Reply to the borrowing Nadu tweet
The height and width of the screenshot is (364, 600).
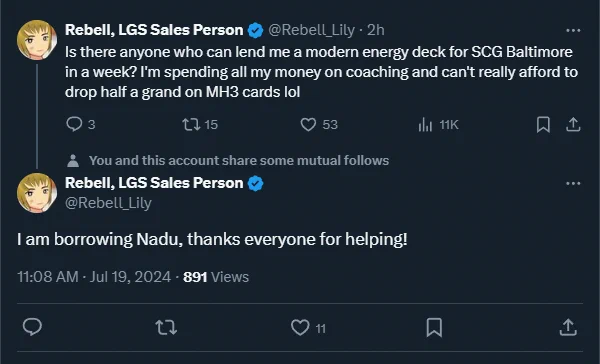coord(32,327)
